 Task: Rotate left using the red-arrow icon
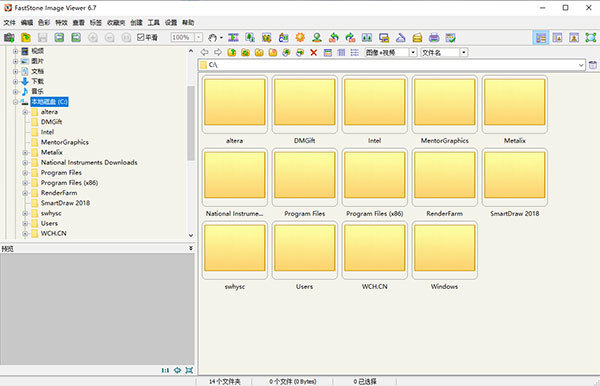(334, 37)
